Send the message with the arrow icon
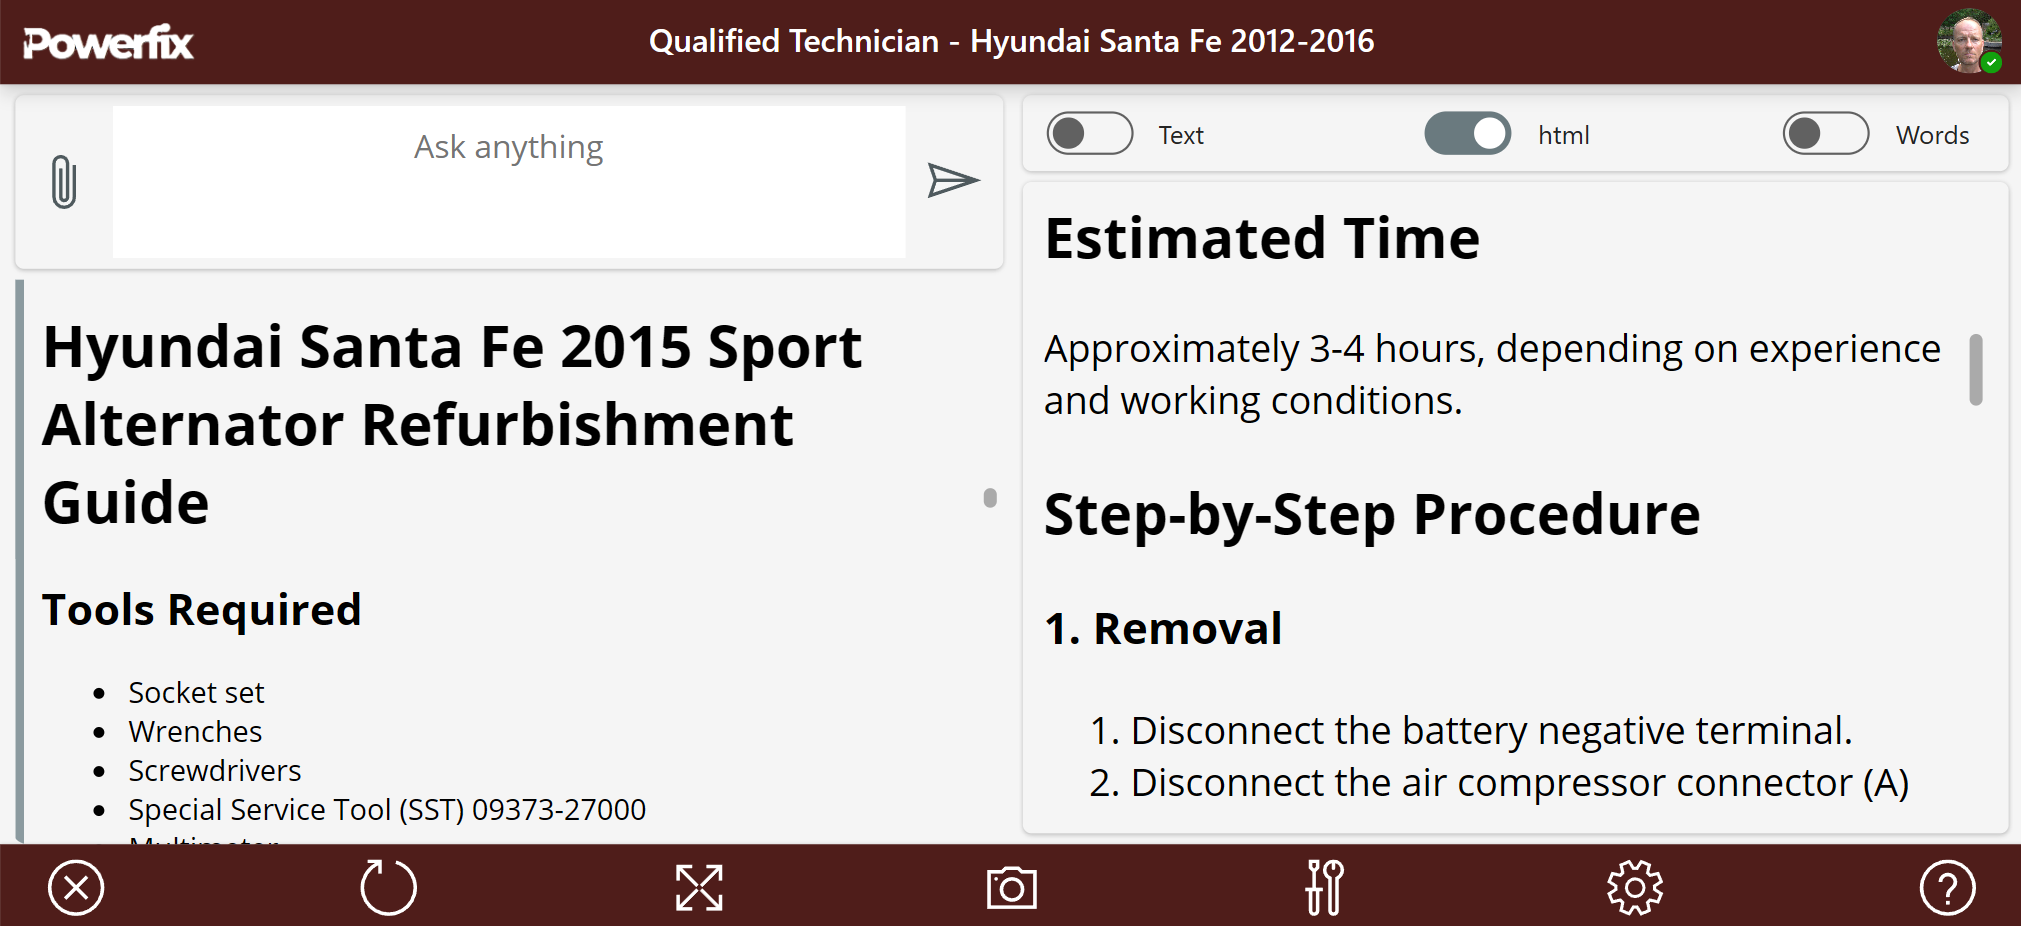The height and width of the screenshot is (926, 2021). 953,181
